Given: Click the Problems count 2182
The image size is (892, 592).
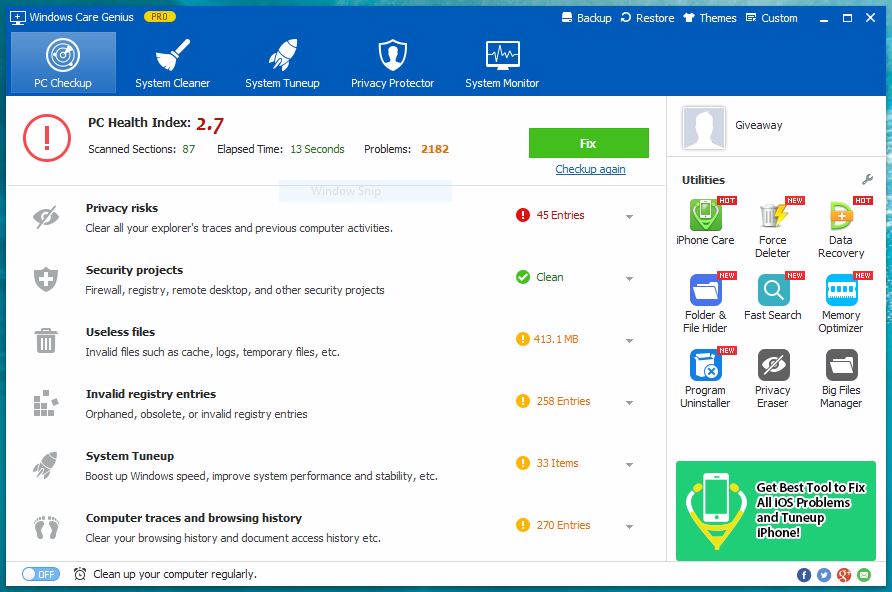Looking at the screenshot, I should point(435,149).
